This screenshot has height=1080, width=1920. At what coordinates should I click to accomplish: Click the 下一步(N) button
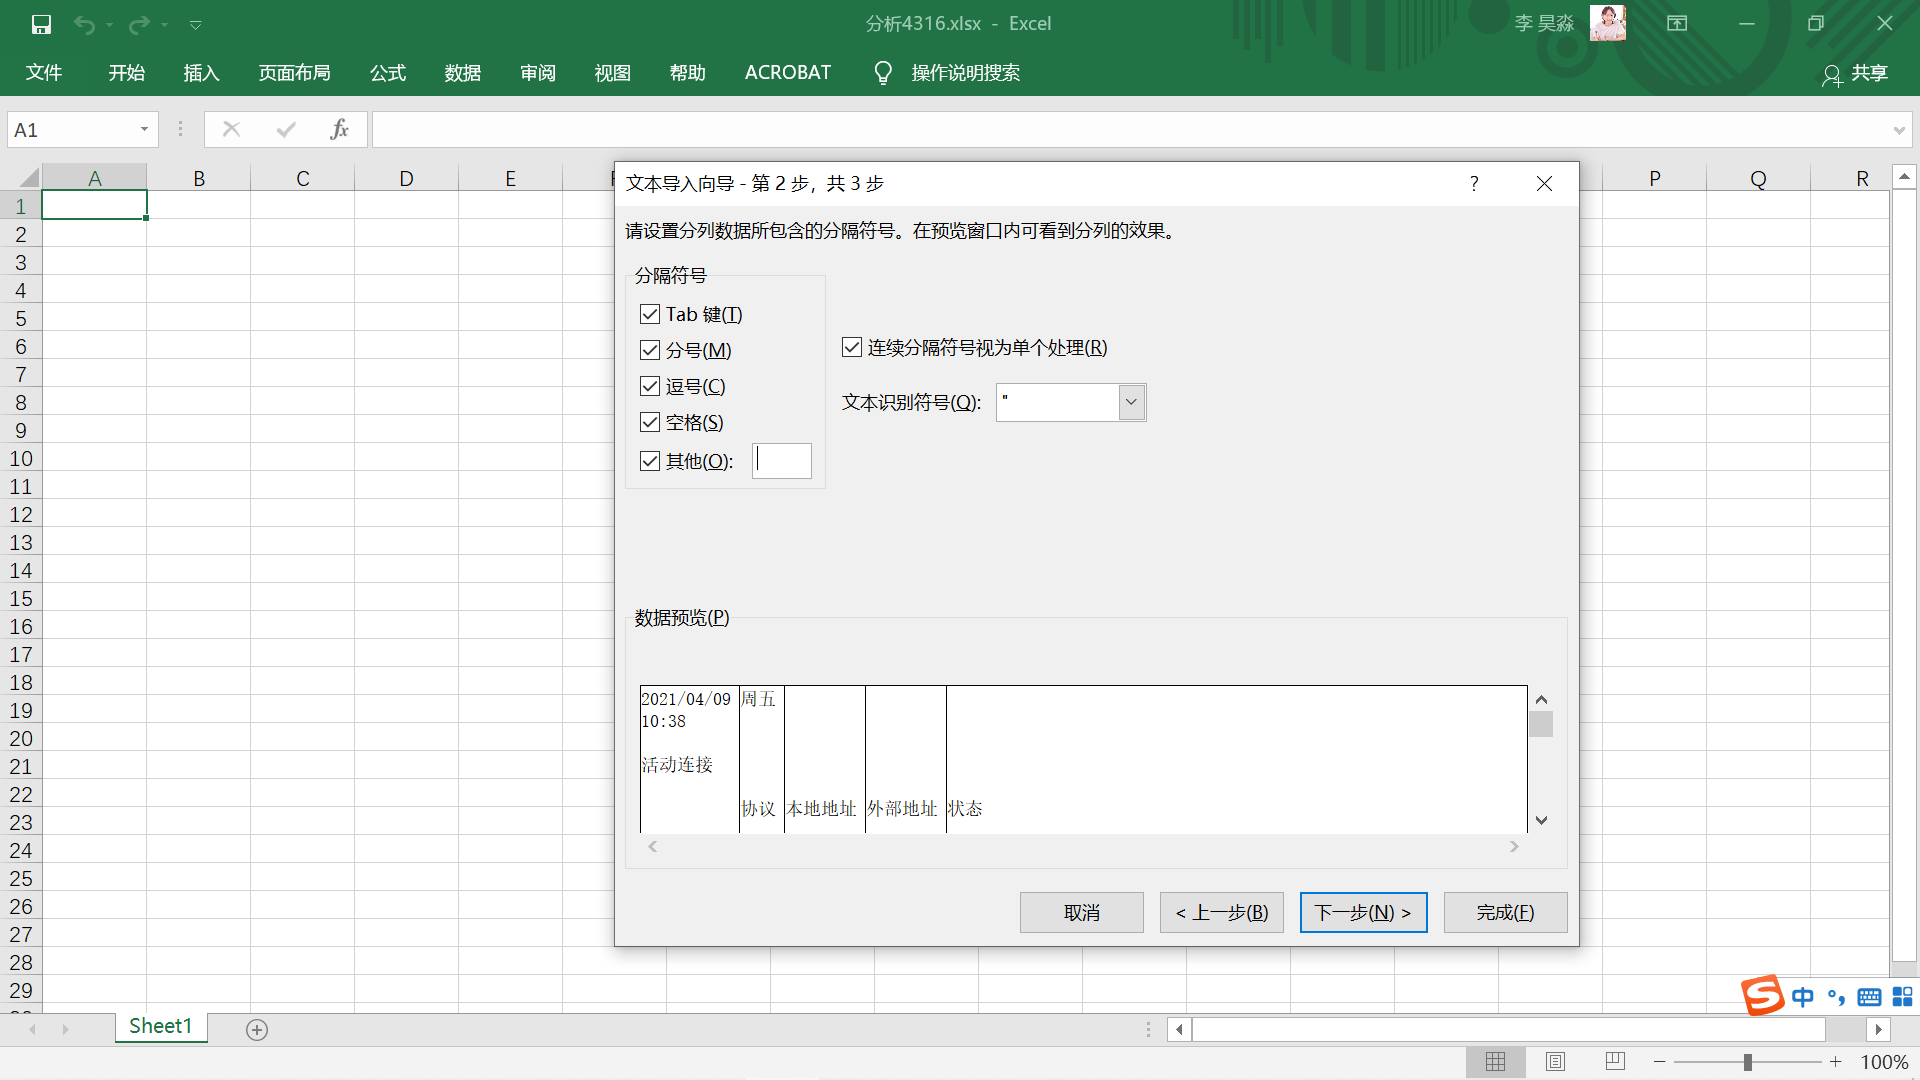tap(1363, 912)
